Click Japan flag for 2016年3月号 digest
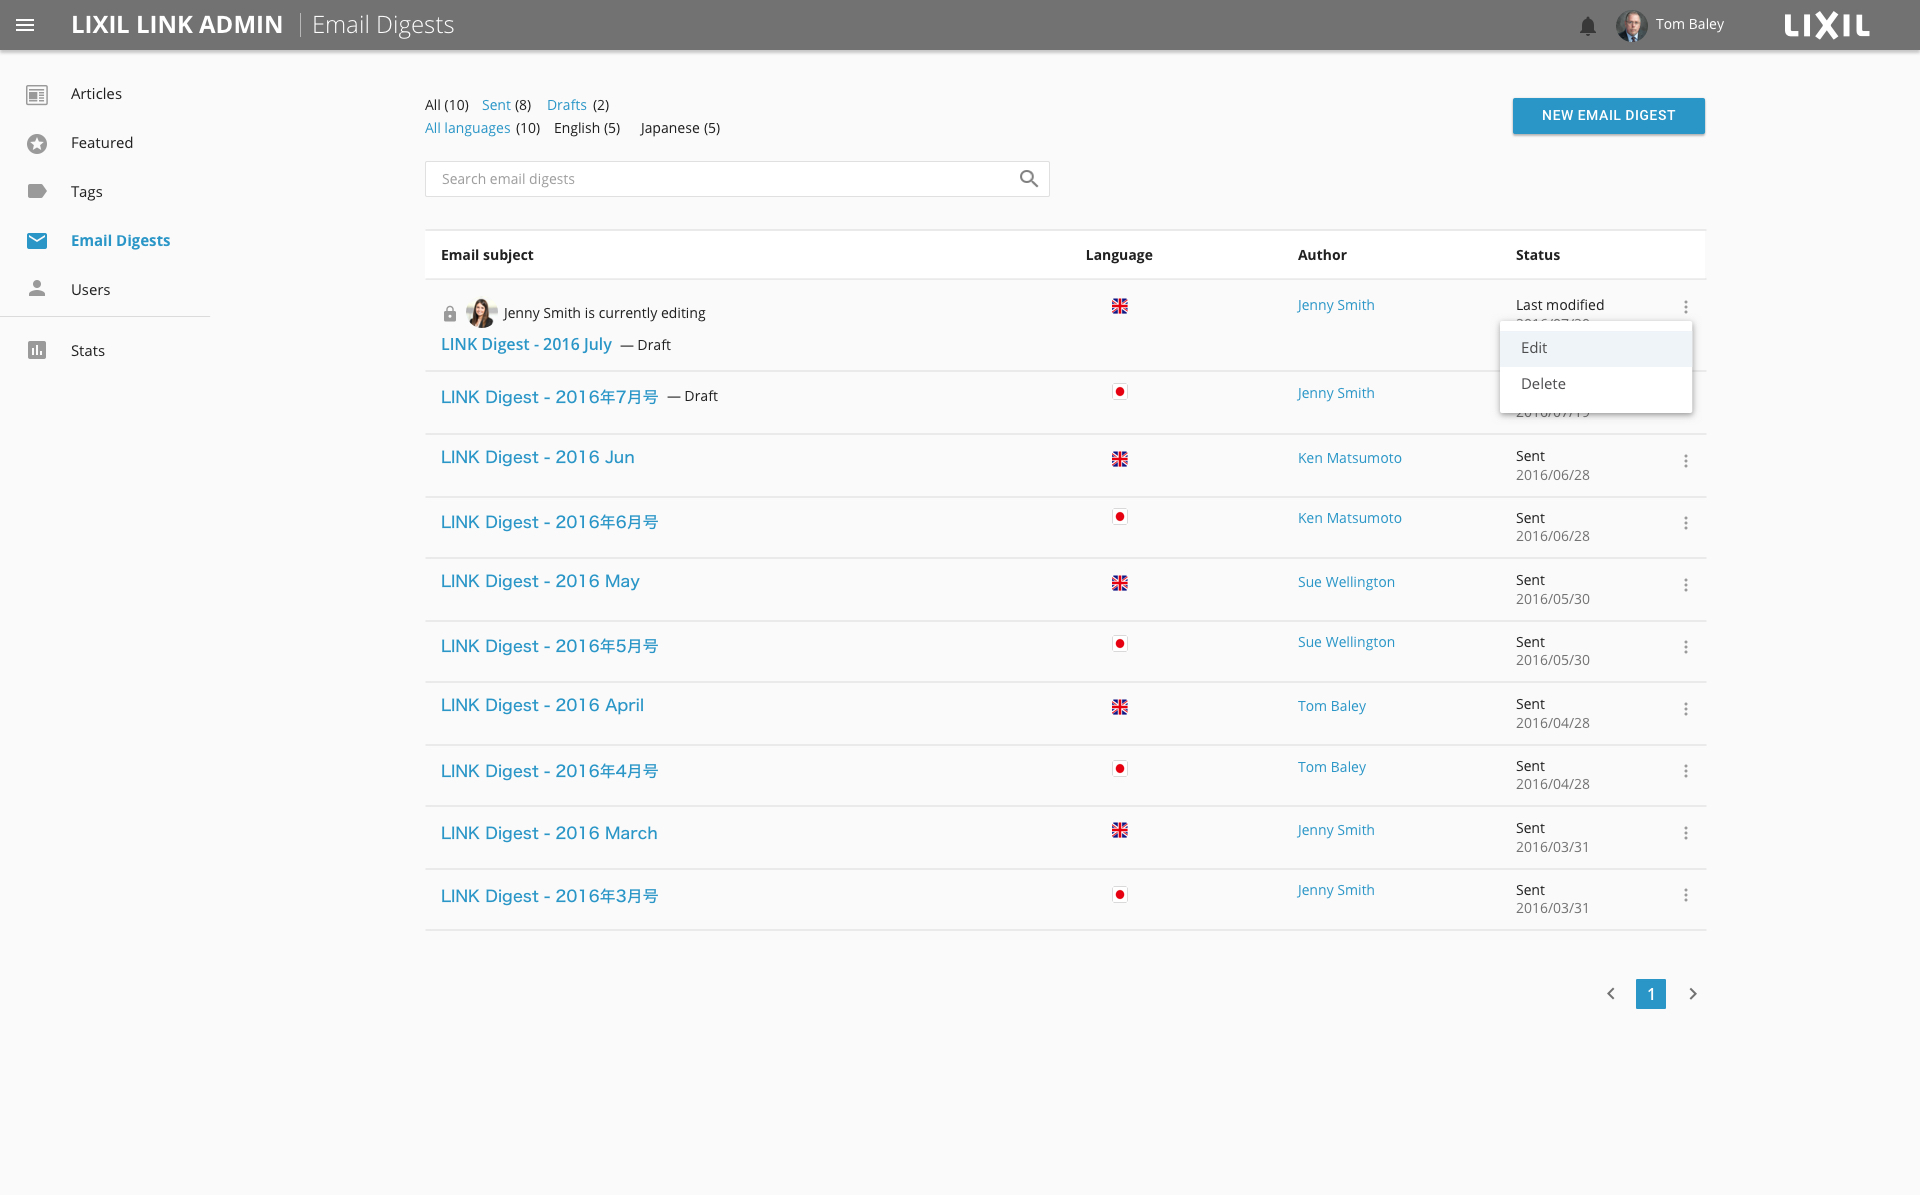Screen dimensions: 1920x1195 tap(1120, 895)
